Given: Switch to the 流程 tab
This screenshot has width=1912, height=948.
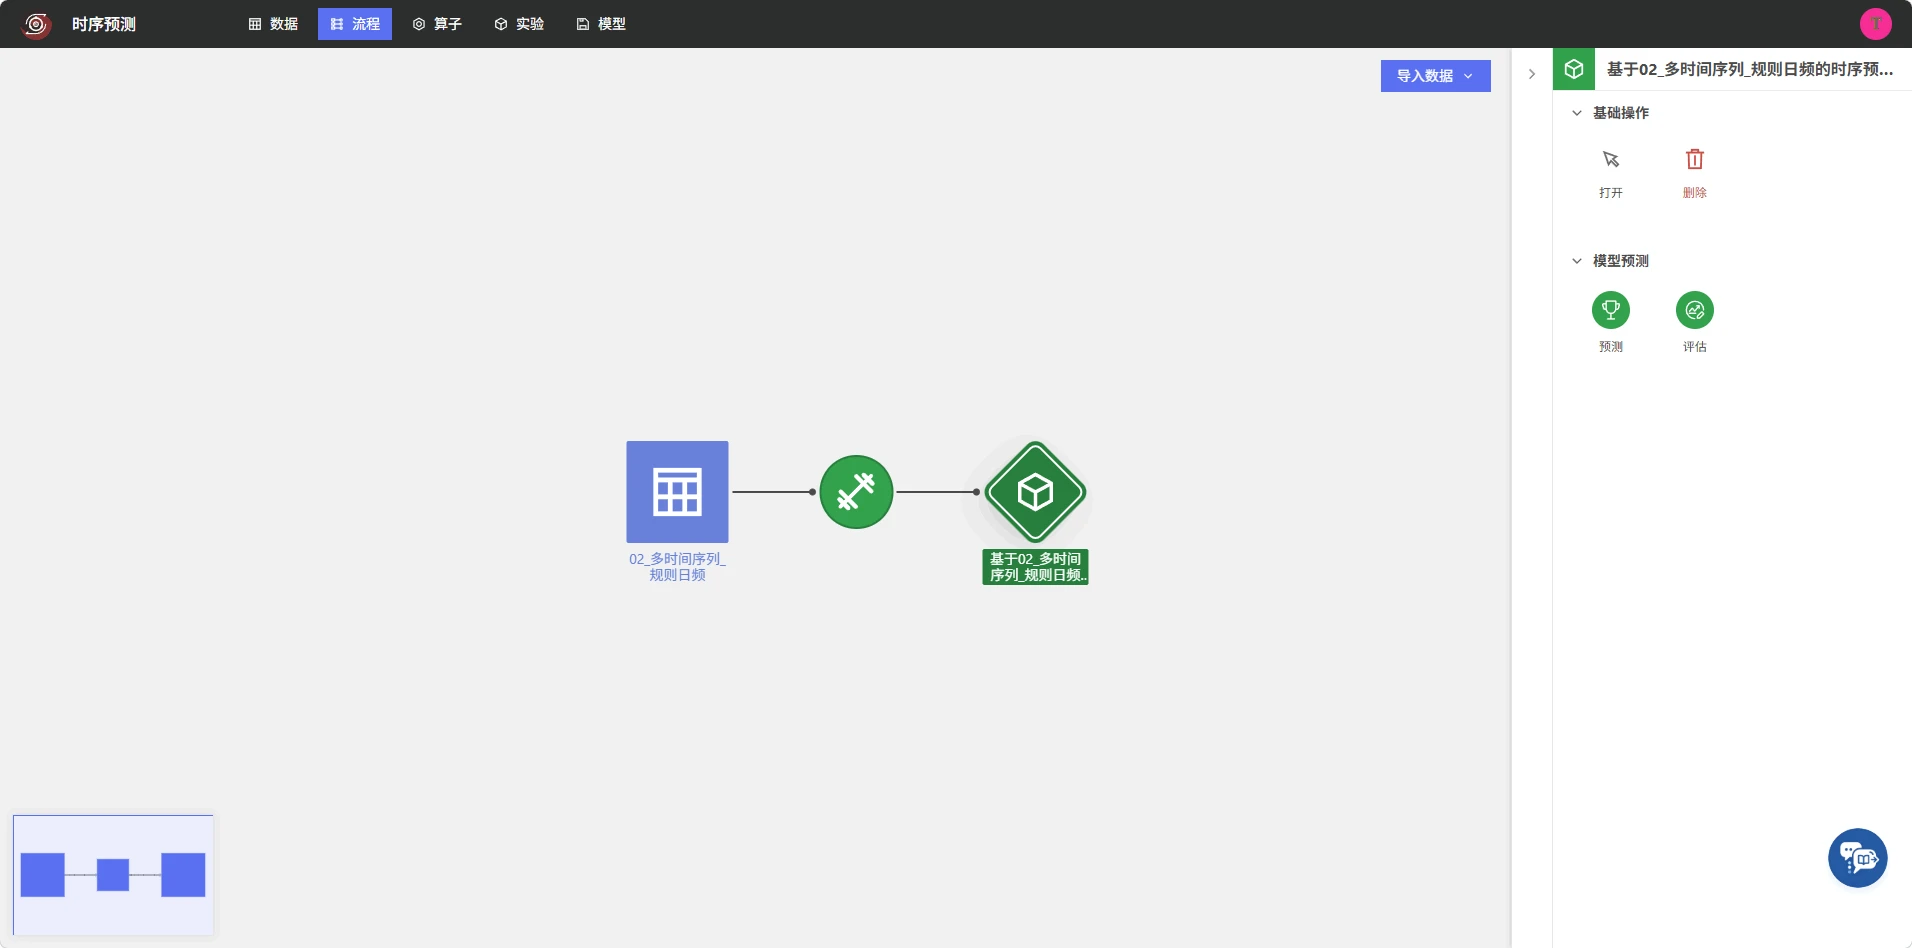Looking at the screenshot, I should coord(355,24).
